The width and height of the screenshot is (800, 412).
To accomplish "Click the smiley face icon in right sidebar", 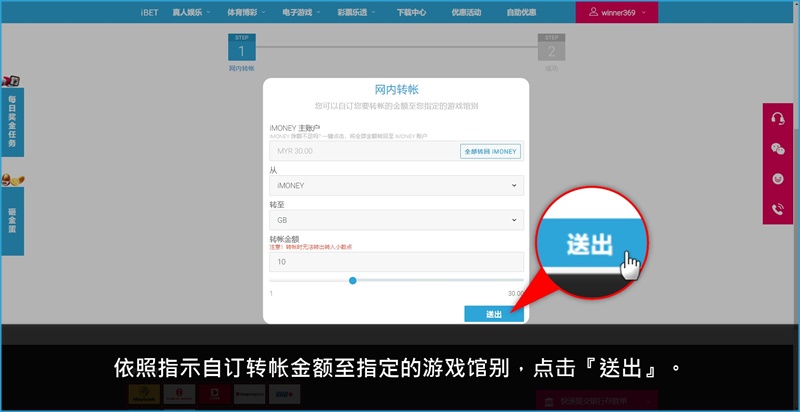I will [x=778, y=179].
